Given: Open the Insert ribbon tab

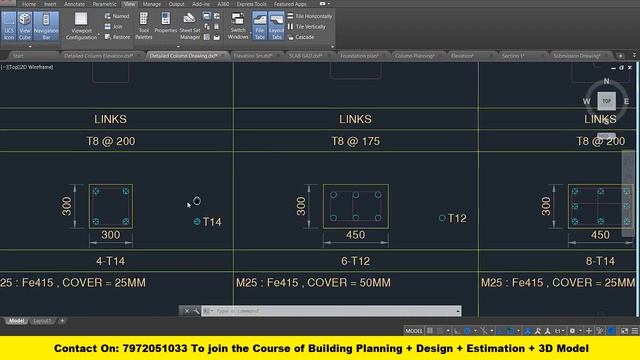Looking at the screenshot, I should point(50,4).
